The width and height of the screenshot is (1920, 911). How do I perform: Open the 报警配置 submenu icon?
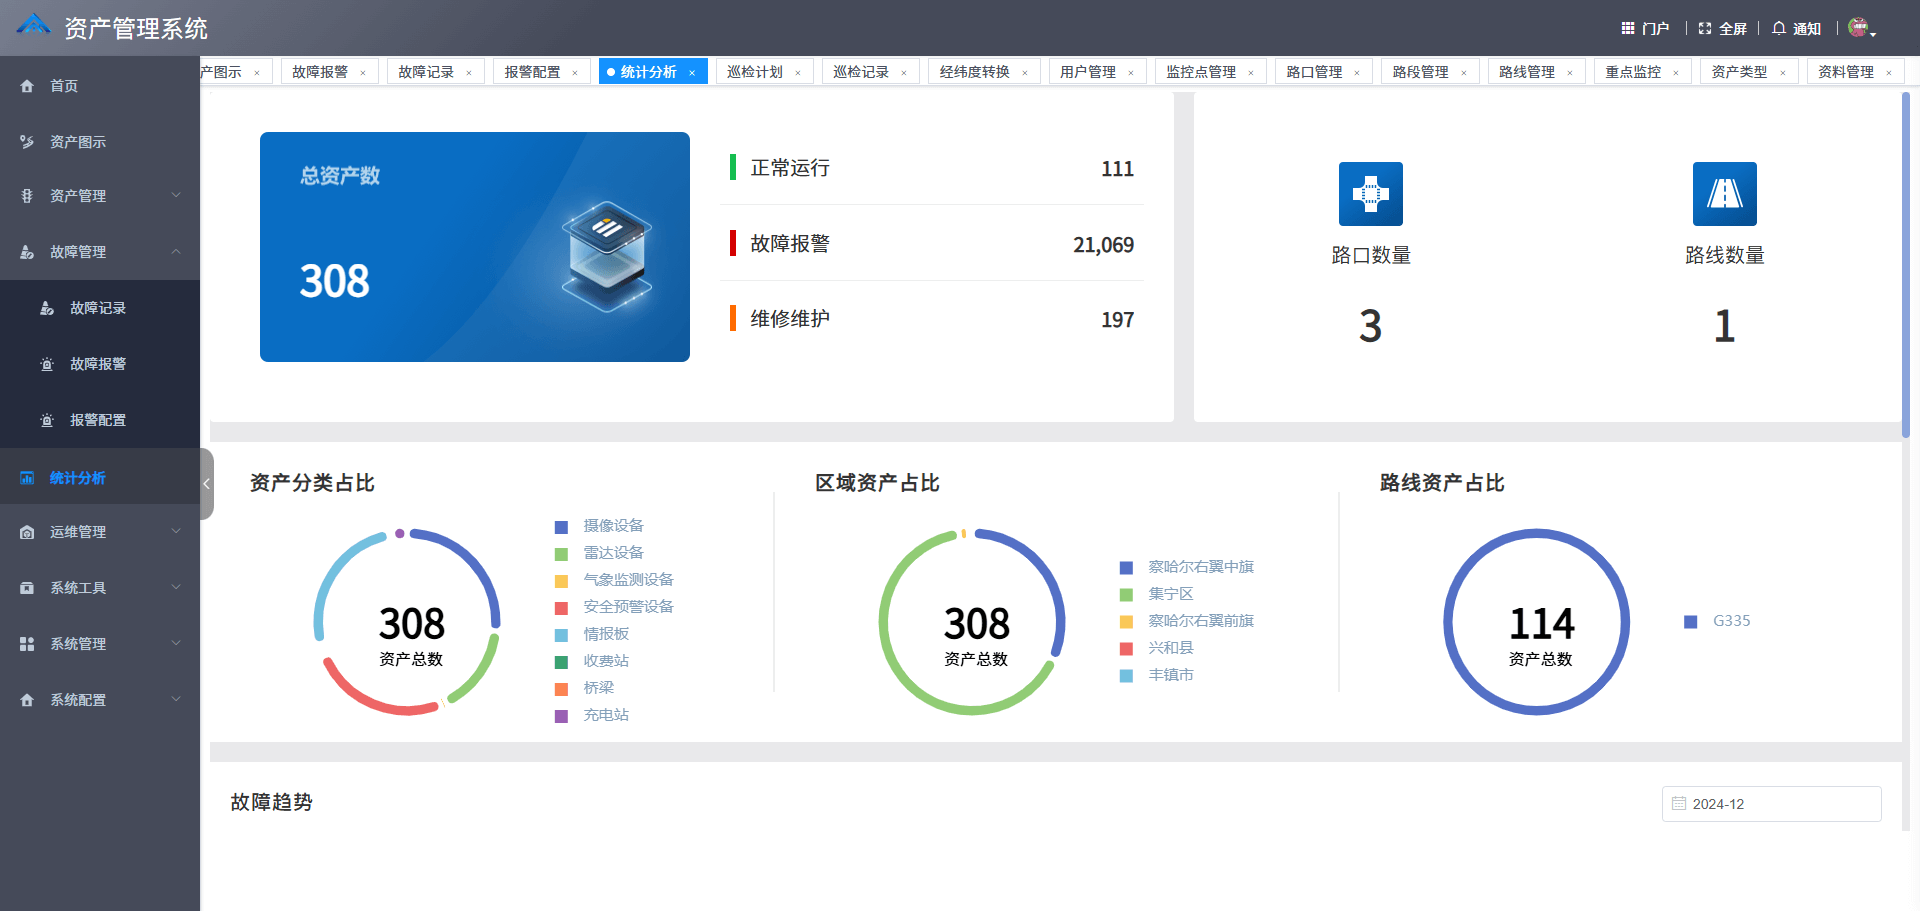[47, 420]
